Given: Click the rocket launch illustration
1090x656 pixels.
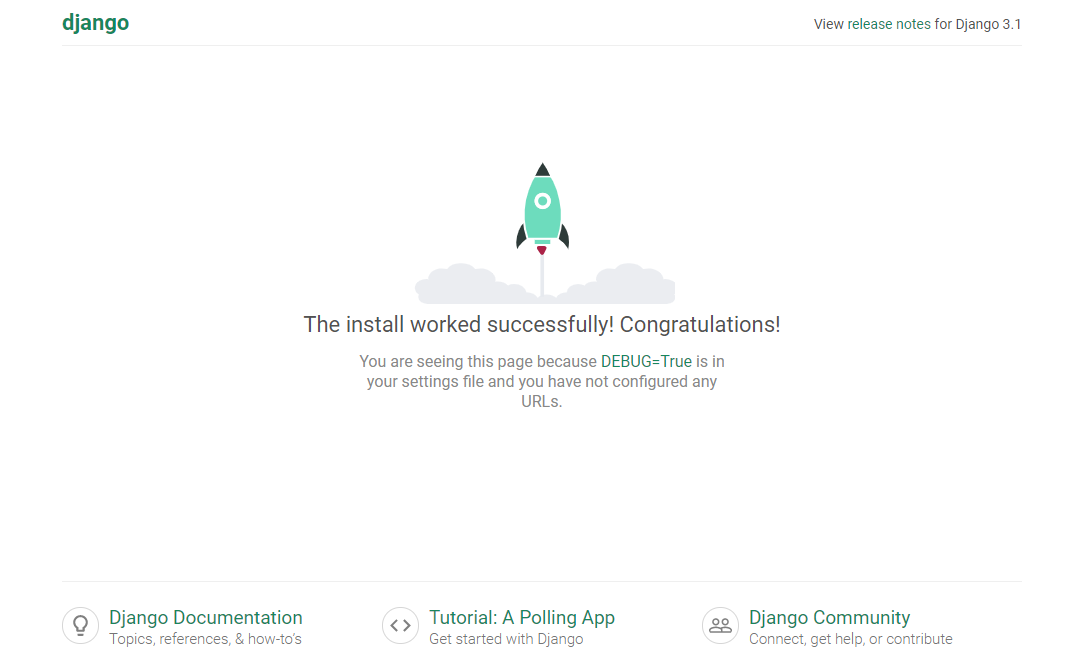Looking at the screenshot, I should (544, 233).
